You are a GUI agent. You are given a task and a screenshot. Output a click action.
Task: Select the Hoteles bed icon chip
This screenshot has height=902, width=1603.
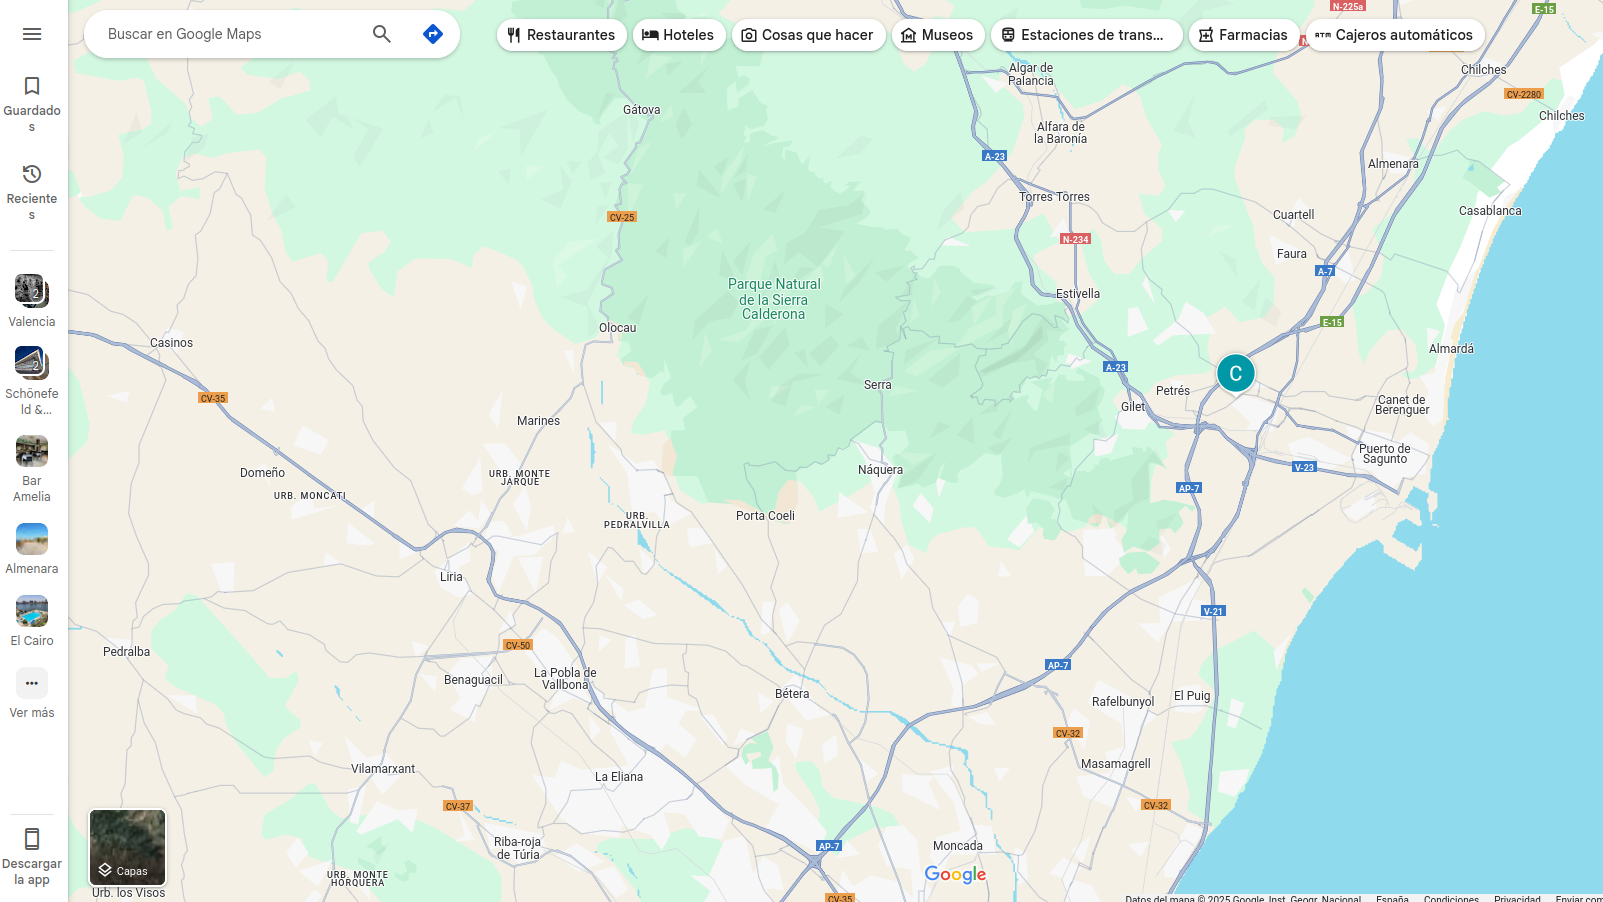651,34
